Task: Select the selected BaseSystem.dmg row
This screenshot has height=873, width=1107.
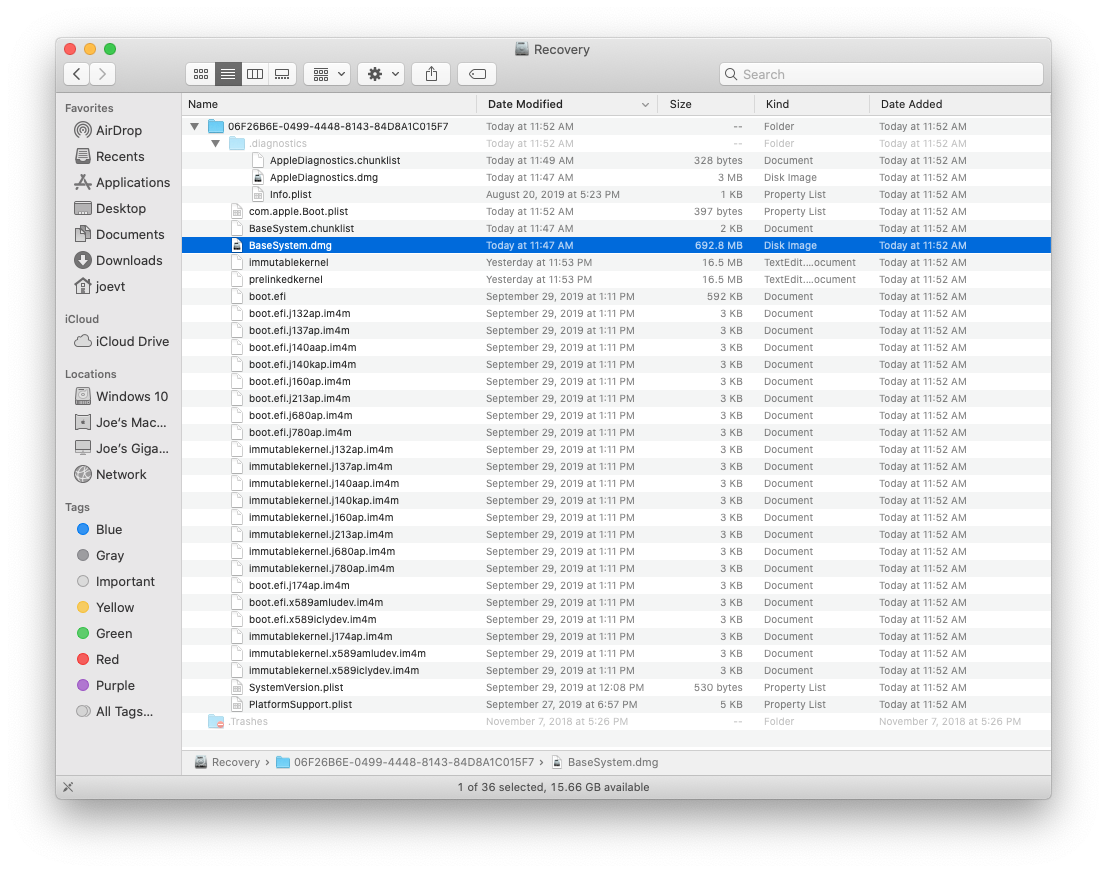Action: click(x=616, y=246)
